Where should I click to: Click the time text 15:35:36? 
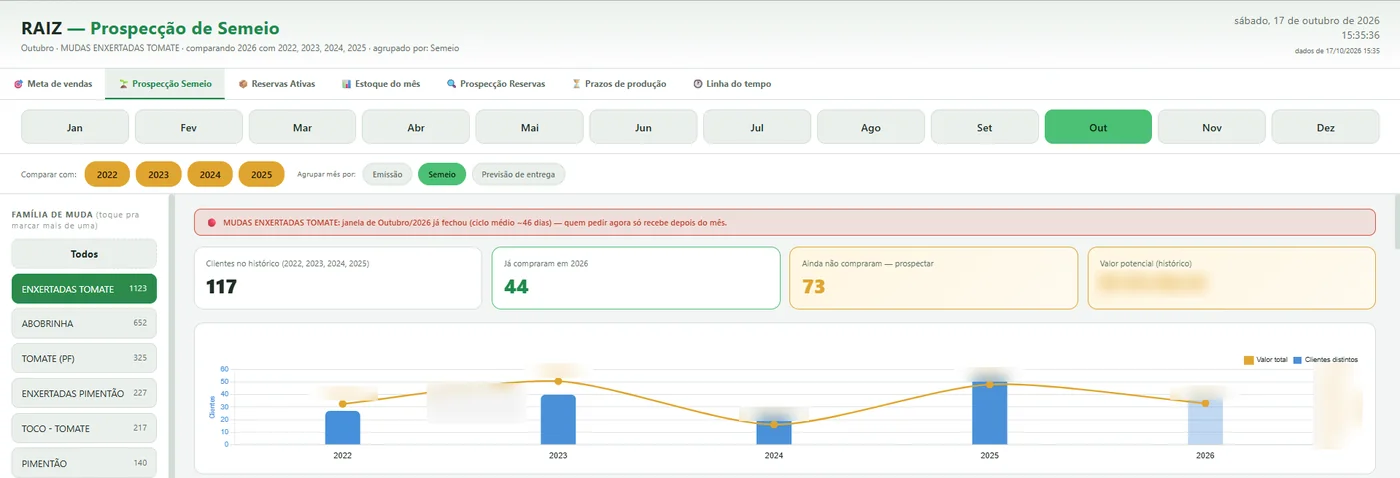point(1359,35)
